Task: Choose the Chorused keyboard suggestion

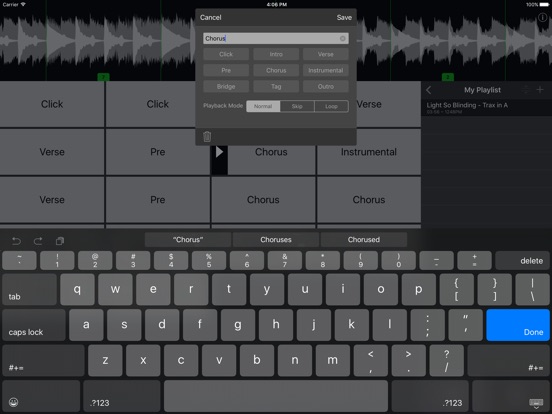Action: coord(364,240)
